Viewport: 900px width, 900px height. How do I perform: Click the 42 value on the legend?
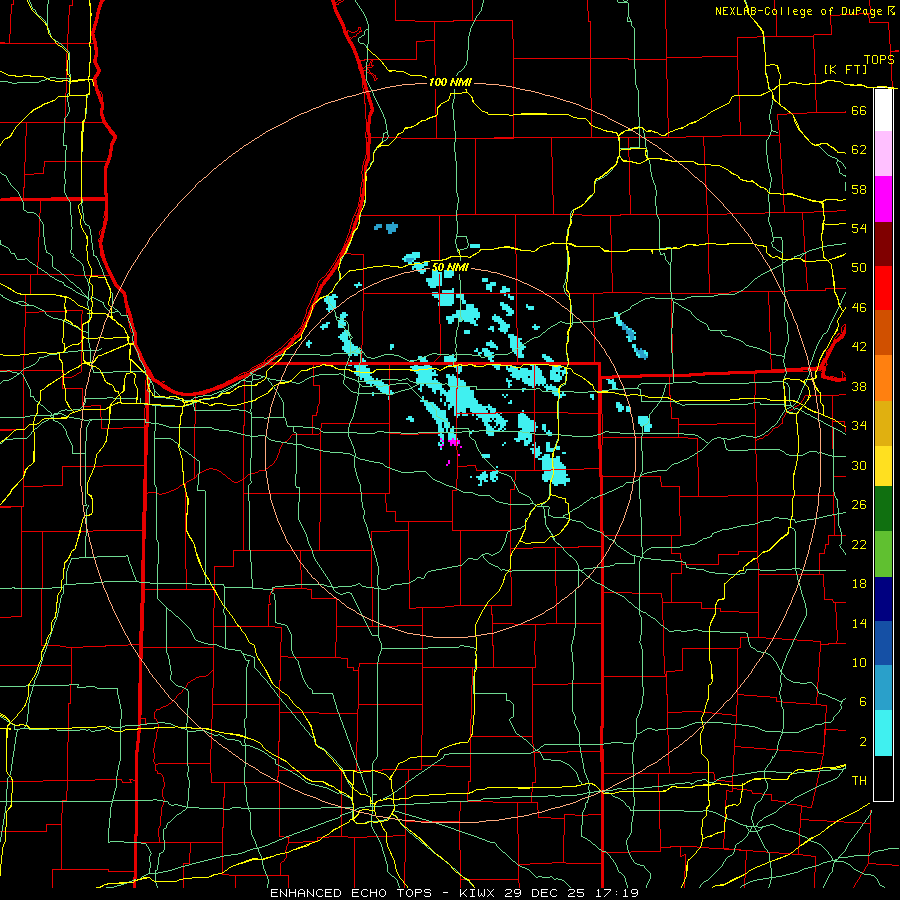859,347
